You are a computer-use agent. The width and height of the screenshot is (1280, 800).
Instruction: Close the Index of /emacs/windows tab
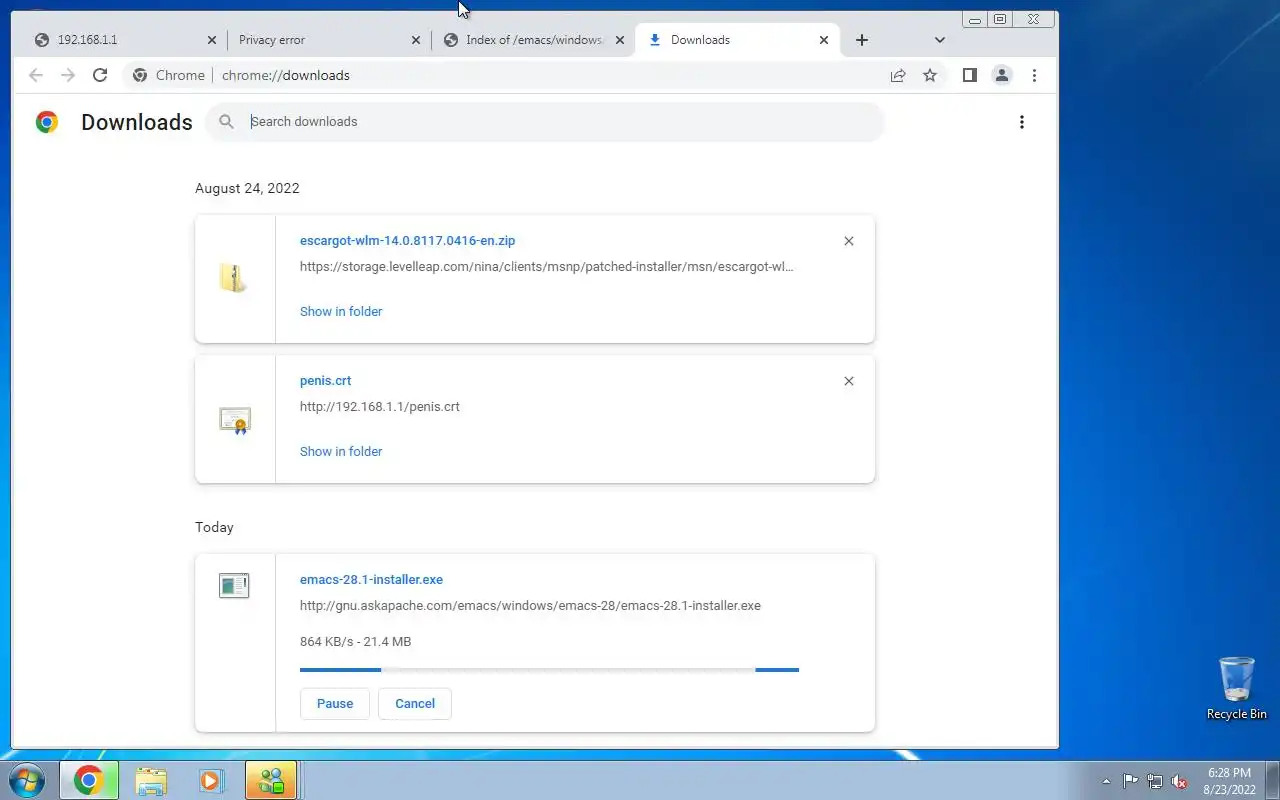620,40
